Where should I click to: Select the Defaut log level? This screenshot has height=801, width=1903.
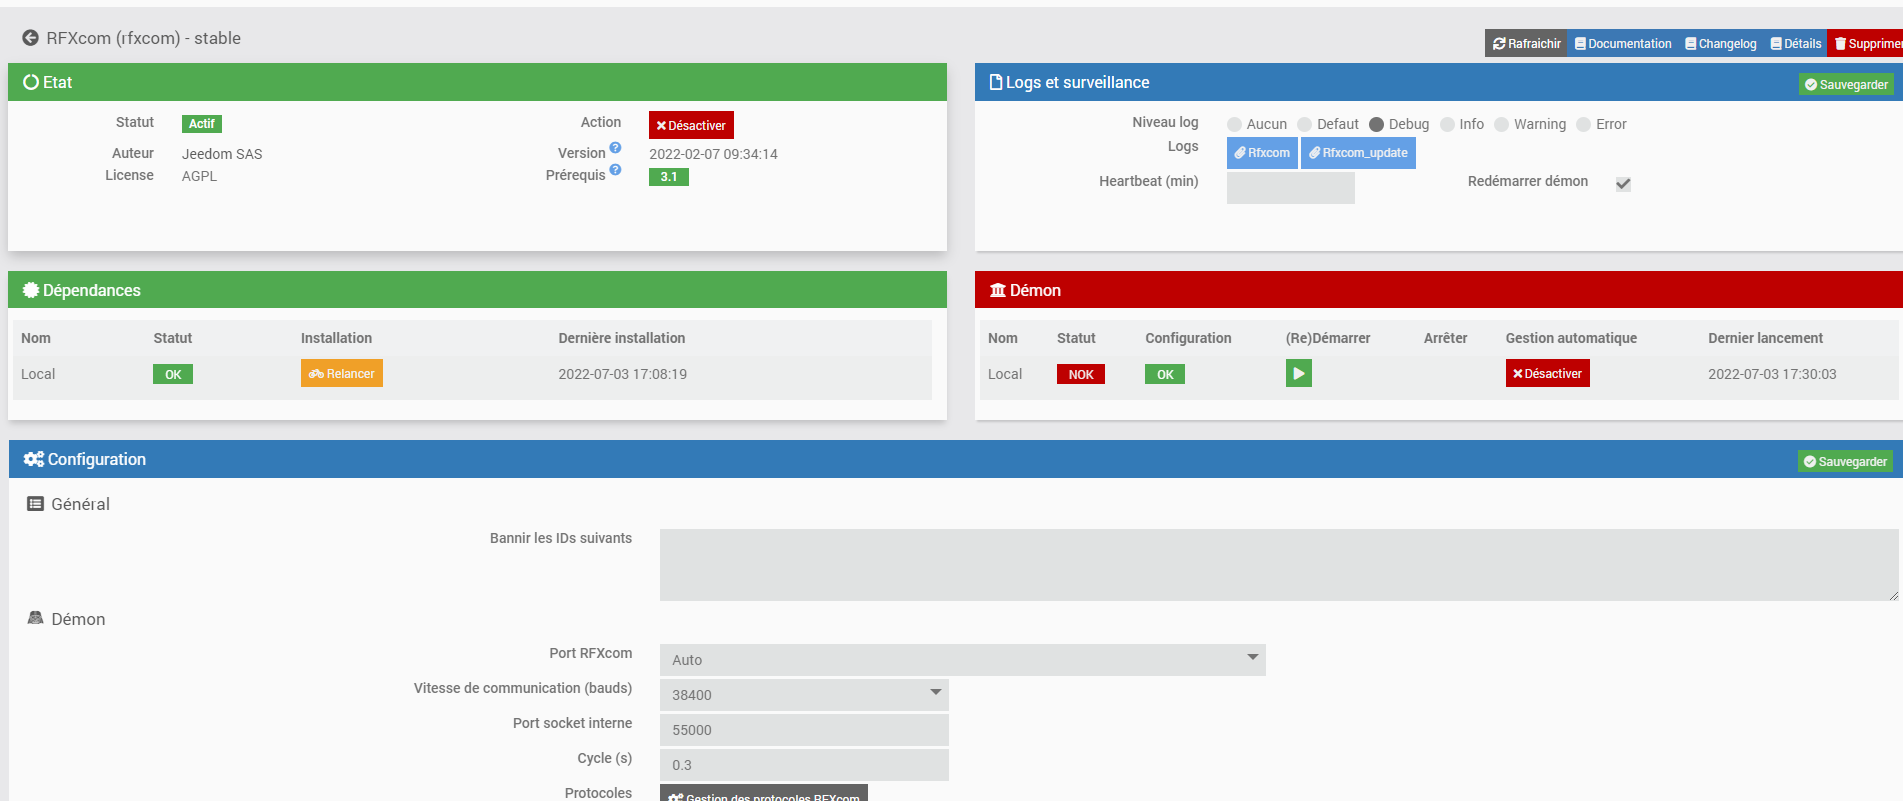pos(1304,125)
